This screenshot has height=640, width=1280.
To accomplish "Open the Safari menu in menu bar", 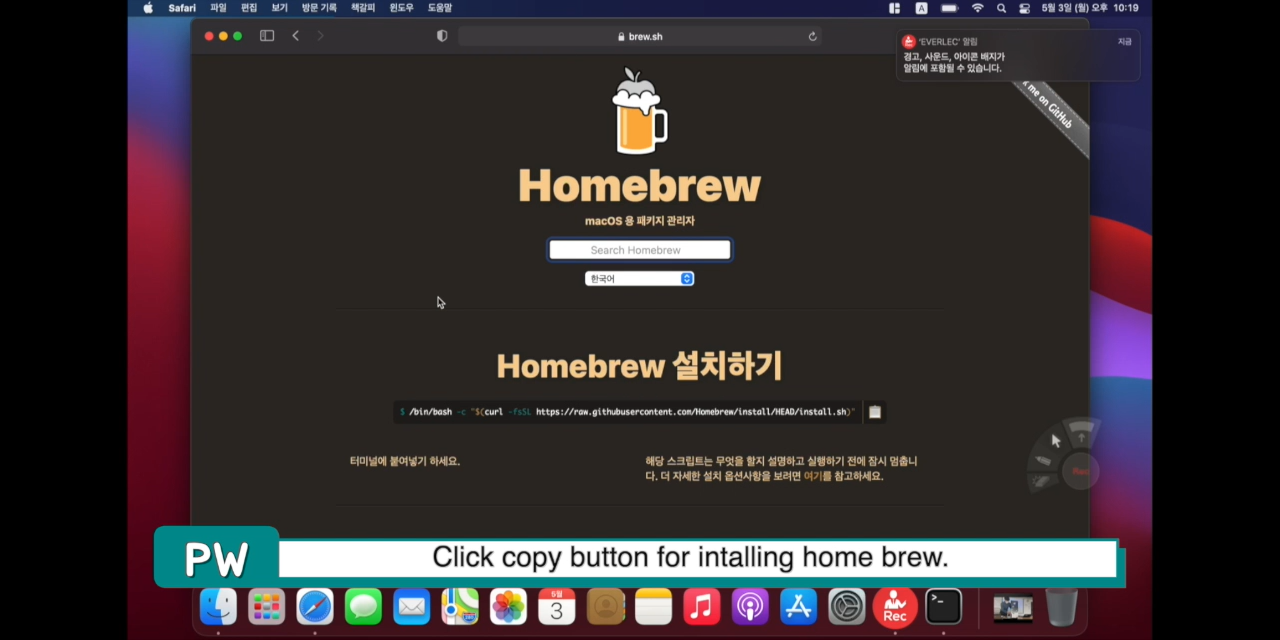I will [182, 8].
